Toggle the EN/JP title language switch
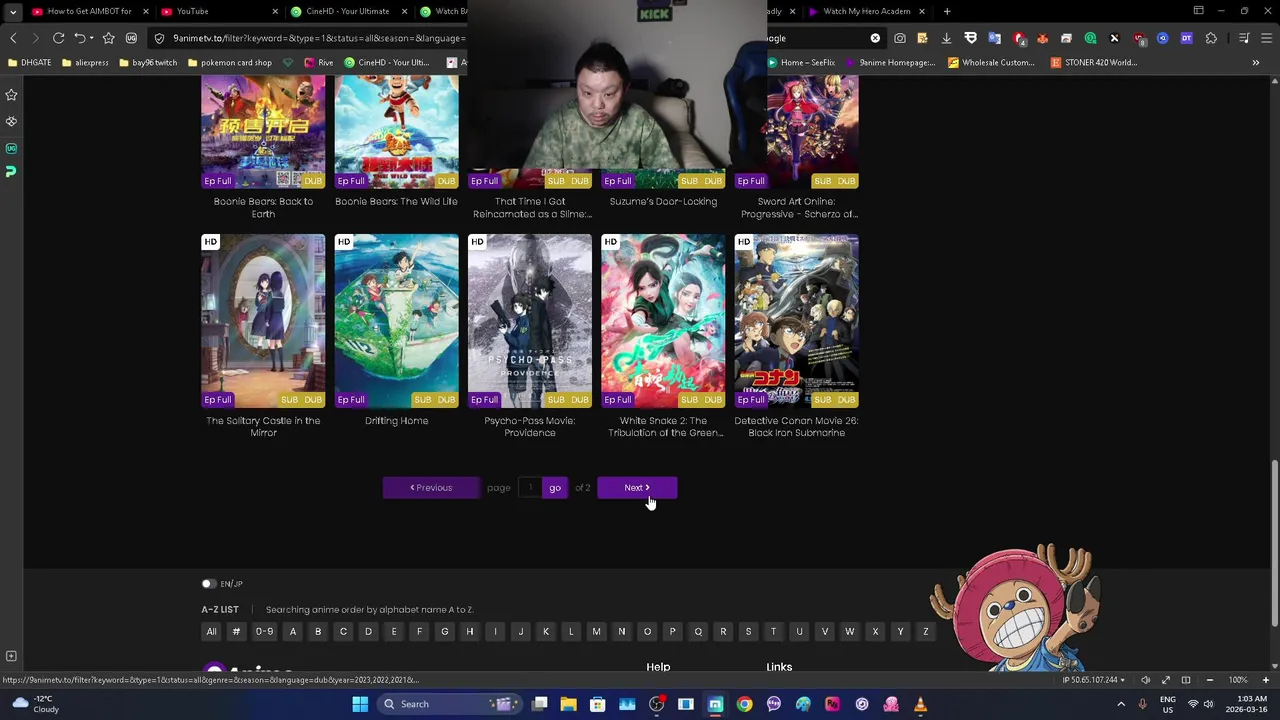This screenshot has width=1280, height=720. pos(208,584)
